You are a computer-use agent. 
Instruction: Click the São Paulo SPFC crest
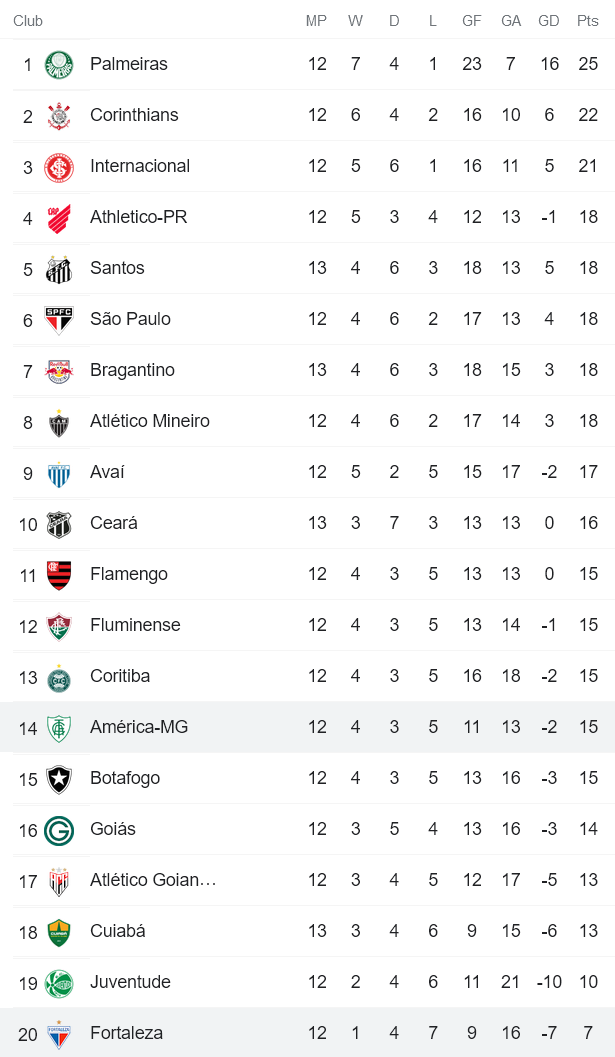[59, 320]
